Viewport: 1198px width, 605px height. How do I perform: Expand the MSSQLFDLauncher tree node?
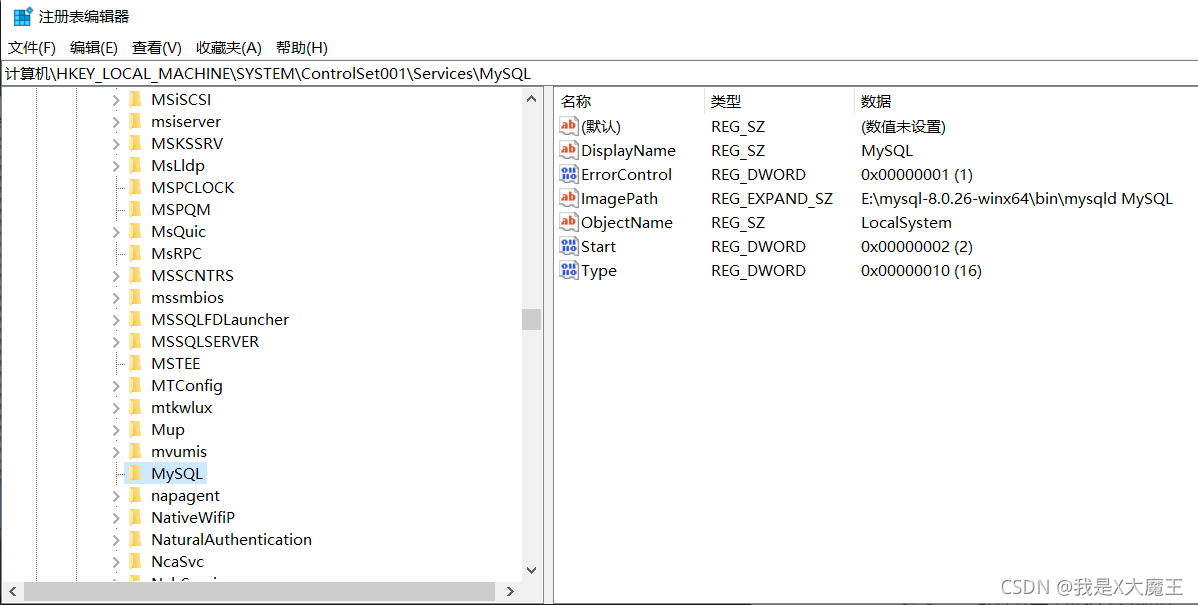[115, 320]
